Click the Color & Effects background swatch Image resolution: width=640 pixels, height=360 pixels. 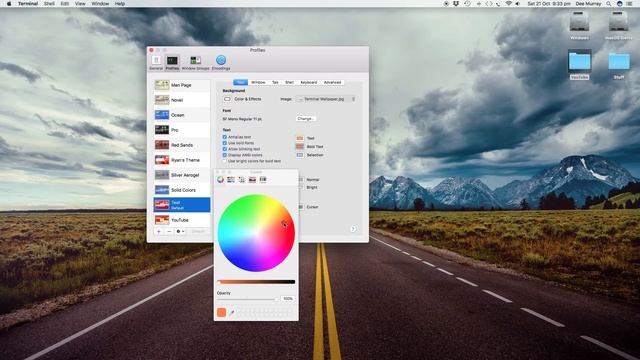(227, 99)
